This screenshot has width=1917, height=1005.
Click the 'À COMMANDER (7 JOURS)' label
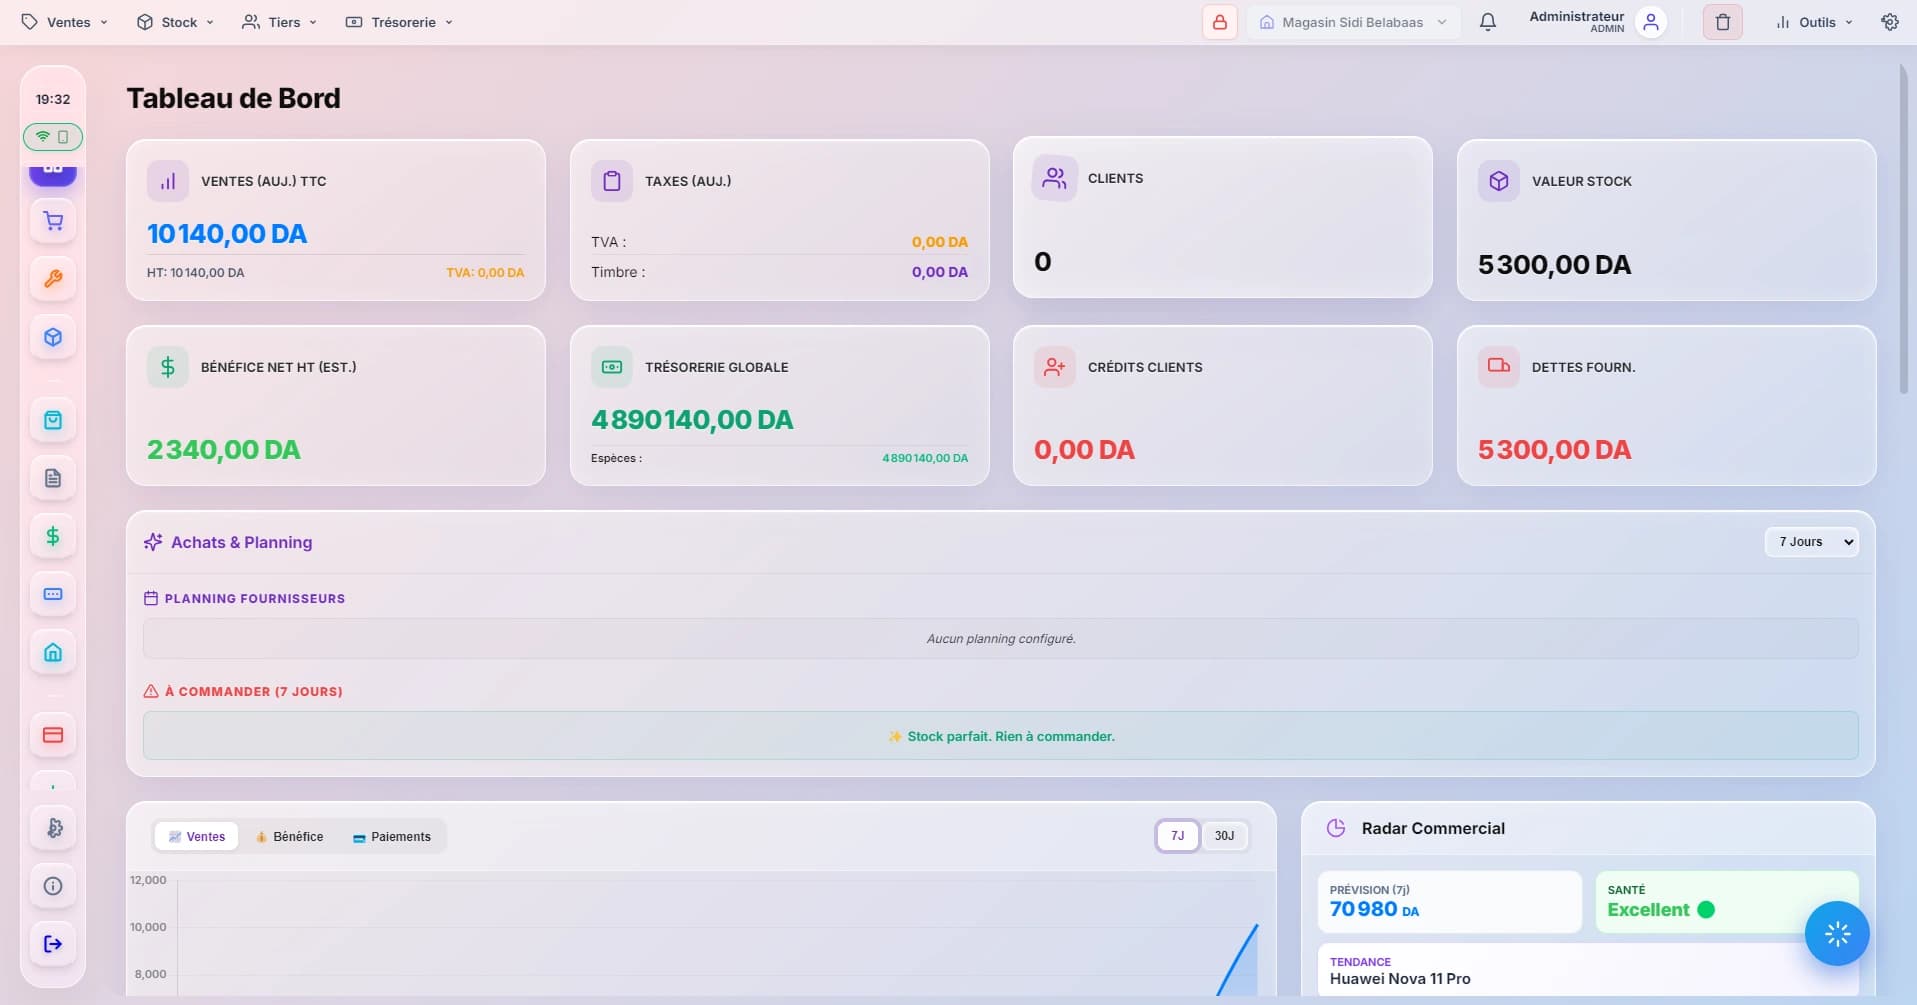click(x=253, y=691)
